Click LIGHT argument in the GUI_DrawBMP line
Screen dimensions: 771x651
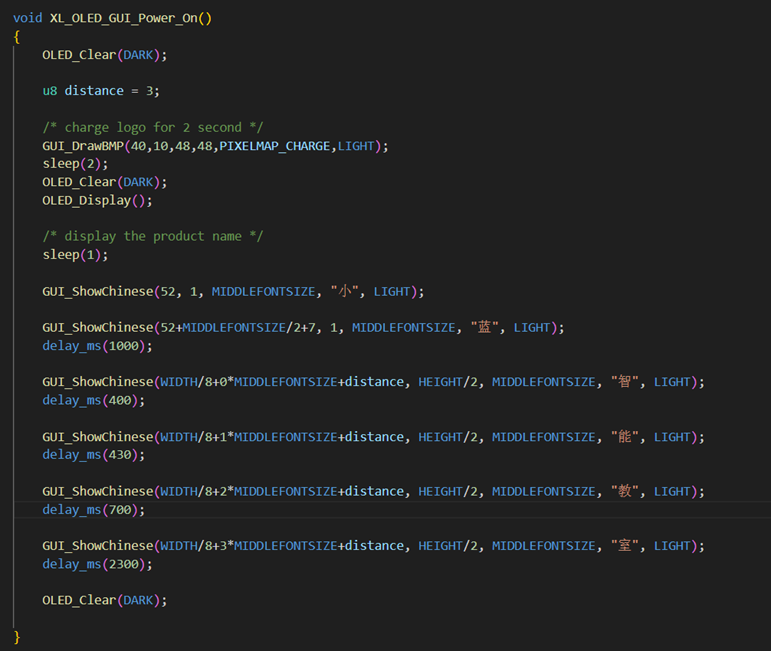pos(356,146)
